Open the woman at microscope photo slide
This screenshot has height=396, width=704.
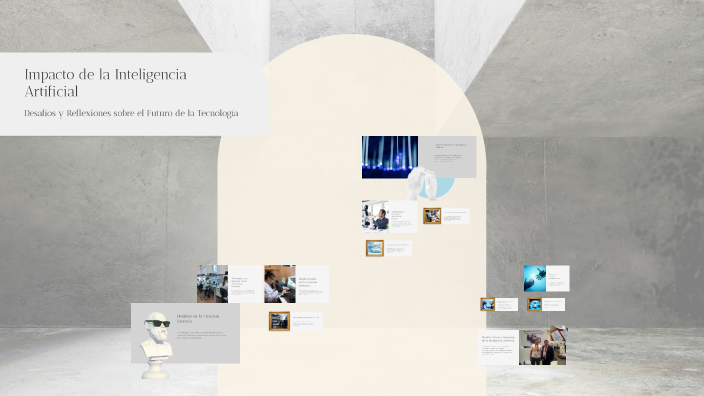280,284
